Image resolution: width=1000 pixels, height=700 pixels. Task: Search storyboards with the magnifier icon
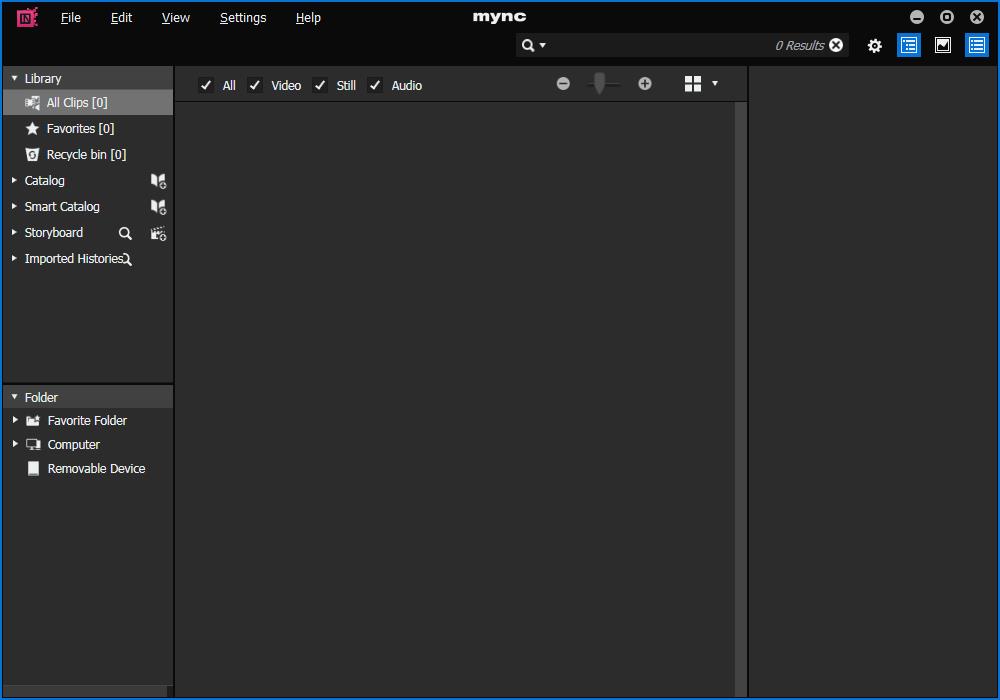click(x=125, y=233)
